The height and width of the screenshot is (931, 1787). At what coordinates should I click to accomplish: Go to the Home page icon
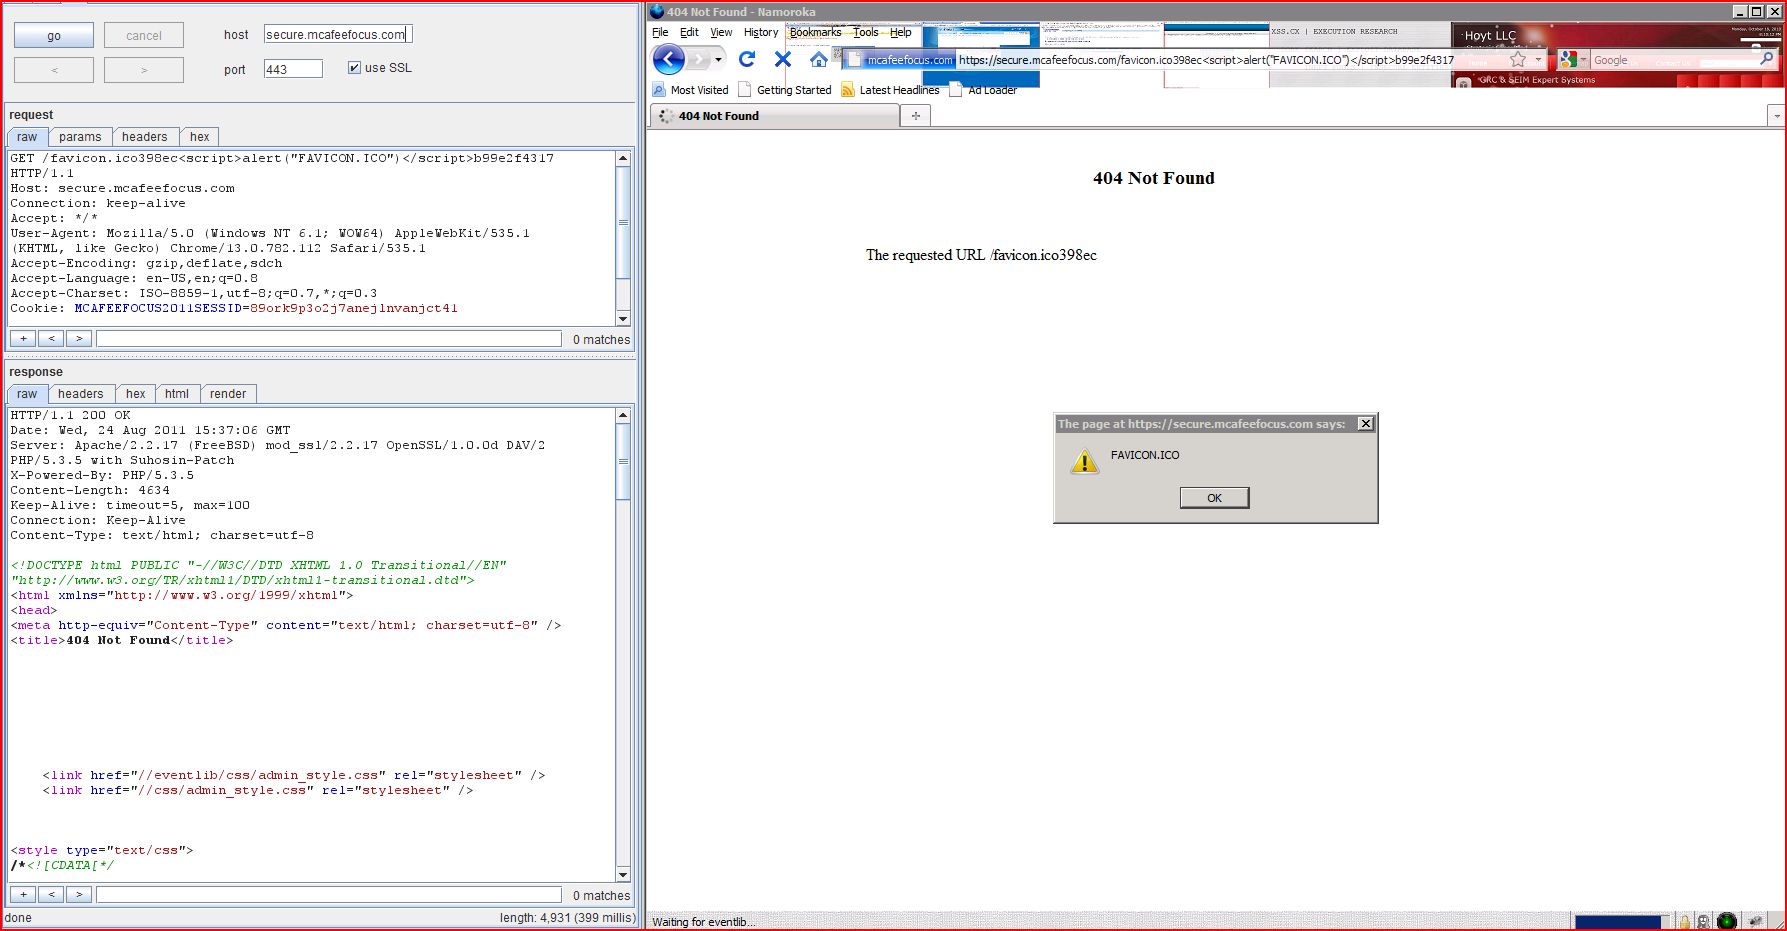pyautogui.click(x=818, y=60)
